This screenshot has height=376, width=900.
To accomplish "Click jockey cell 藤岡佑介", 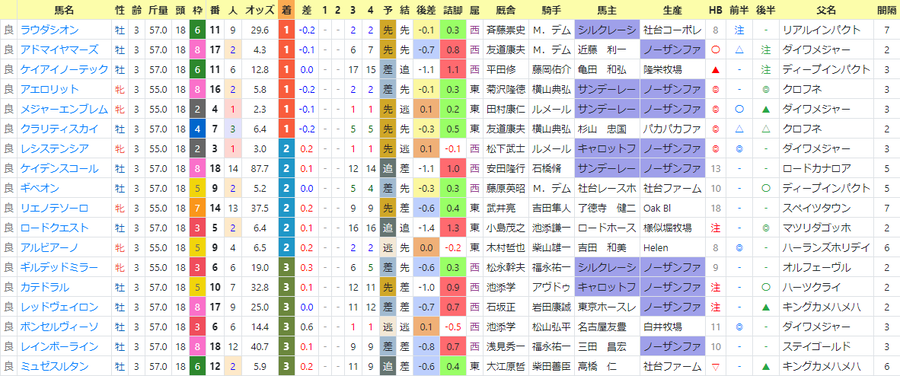I will (552, 69).
